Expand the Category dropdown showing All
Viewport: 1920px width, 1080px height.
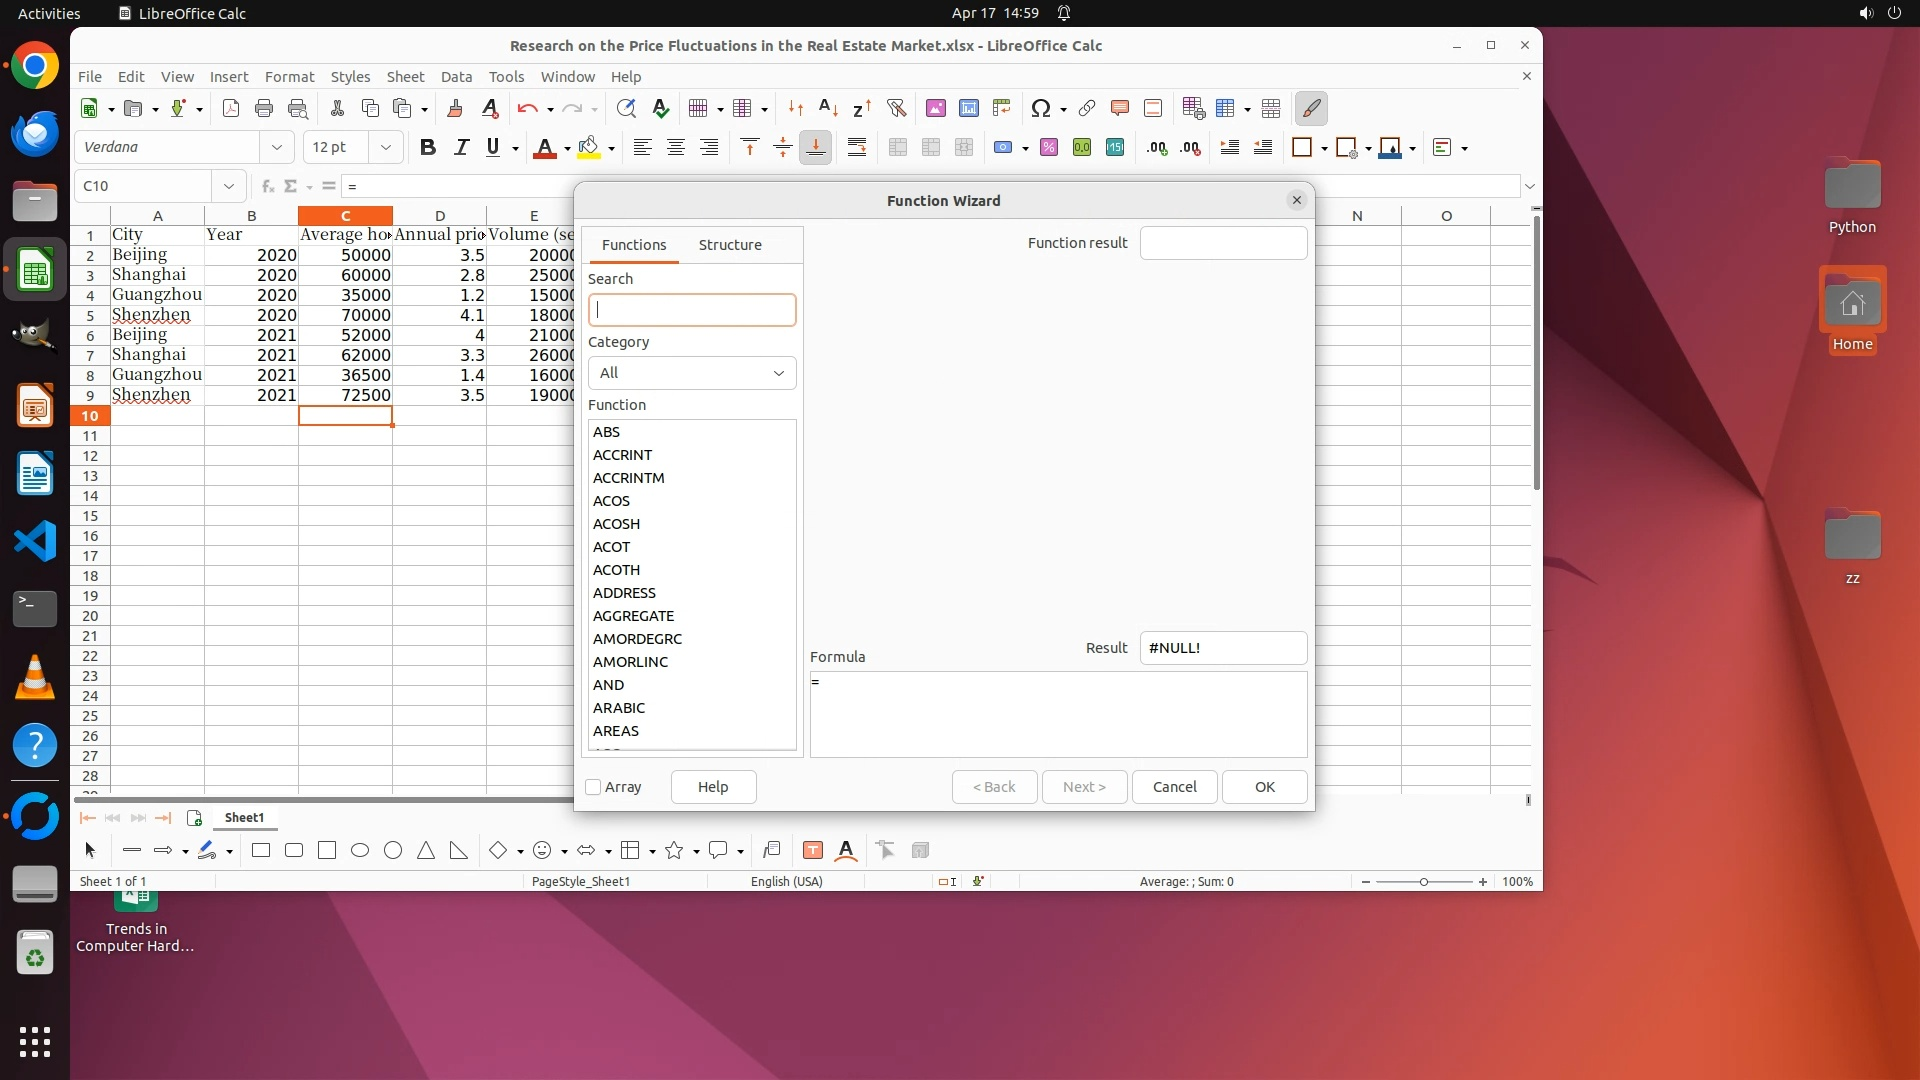[692, 373]
